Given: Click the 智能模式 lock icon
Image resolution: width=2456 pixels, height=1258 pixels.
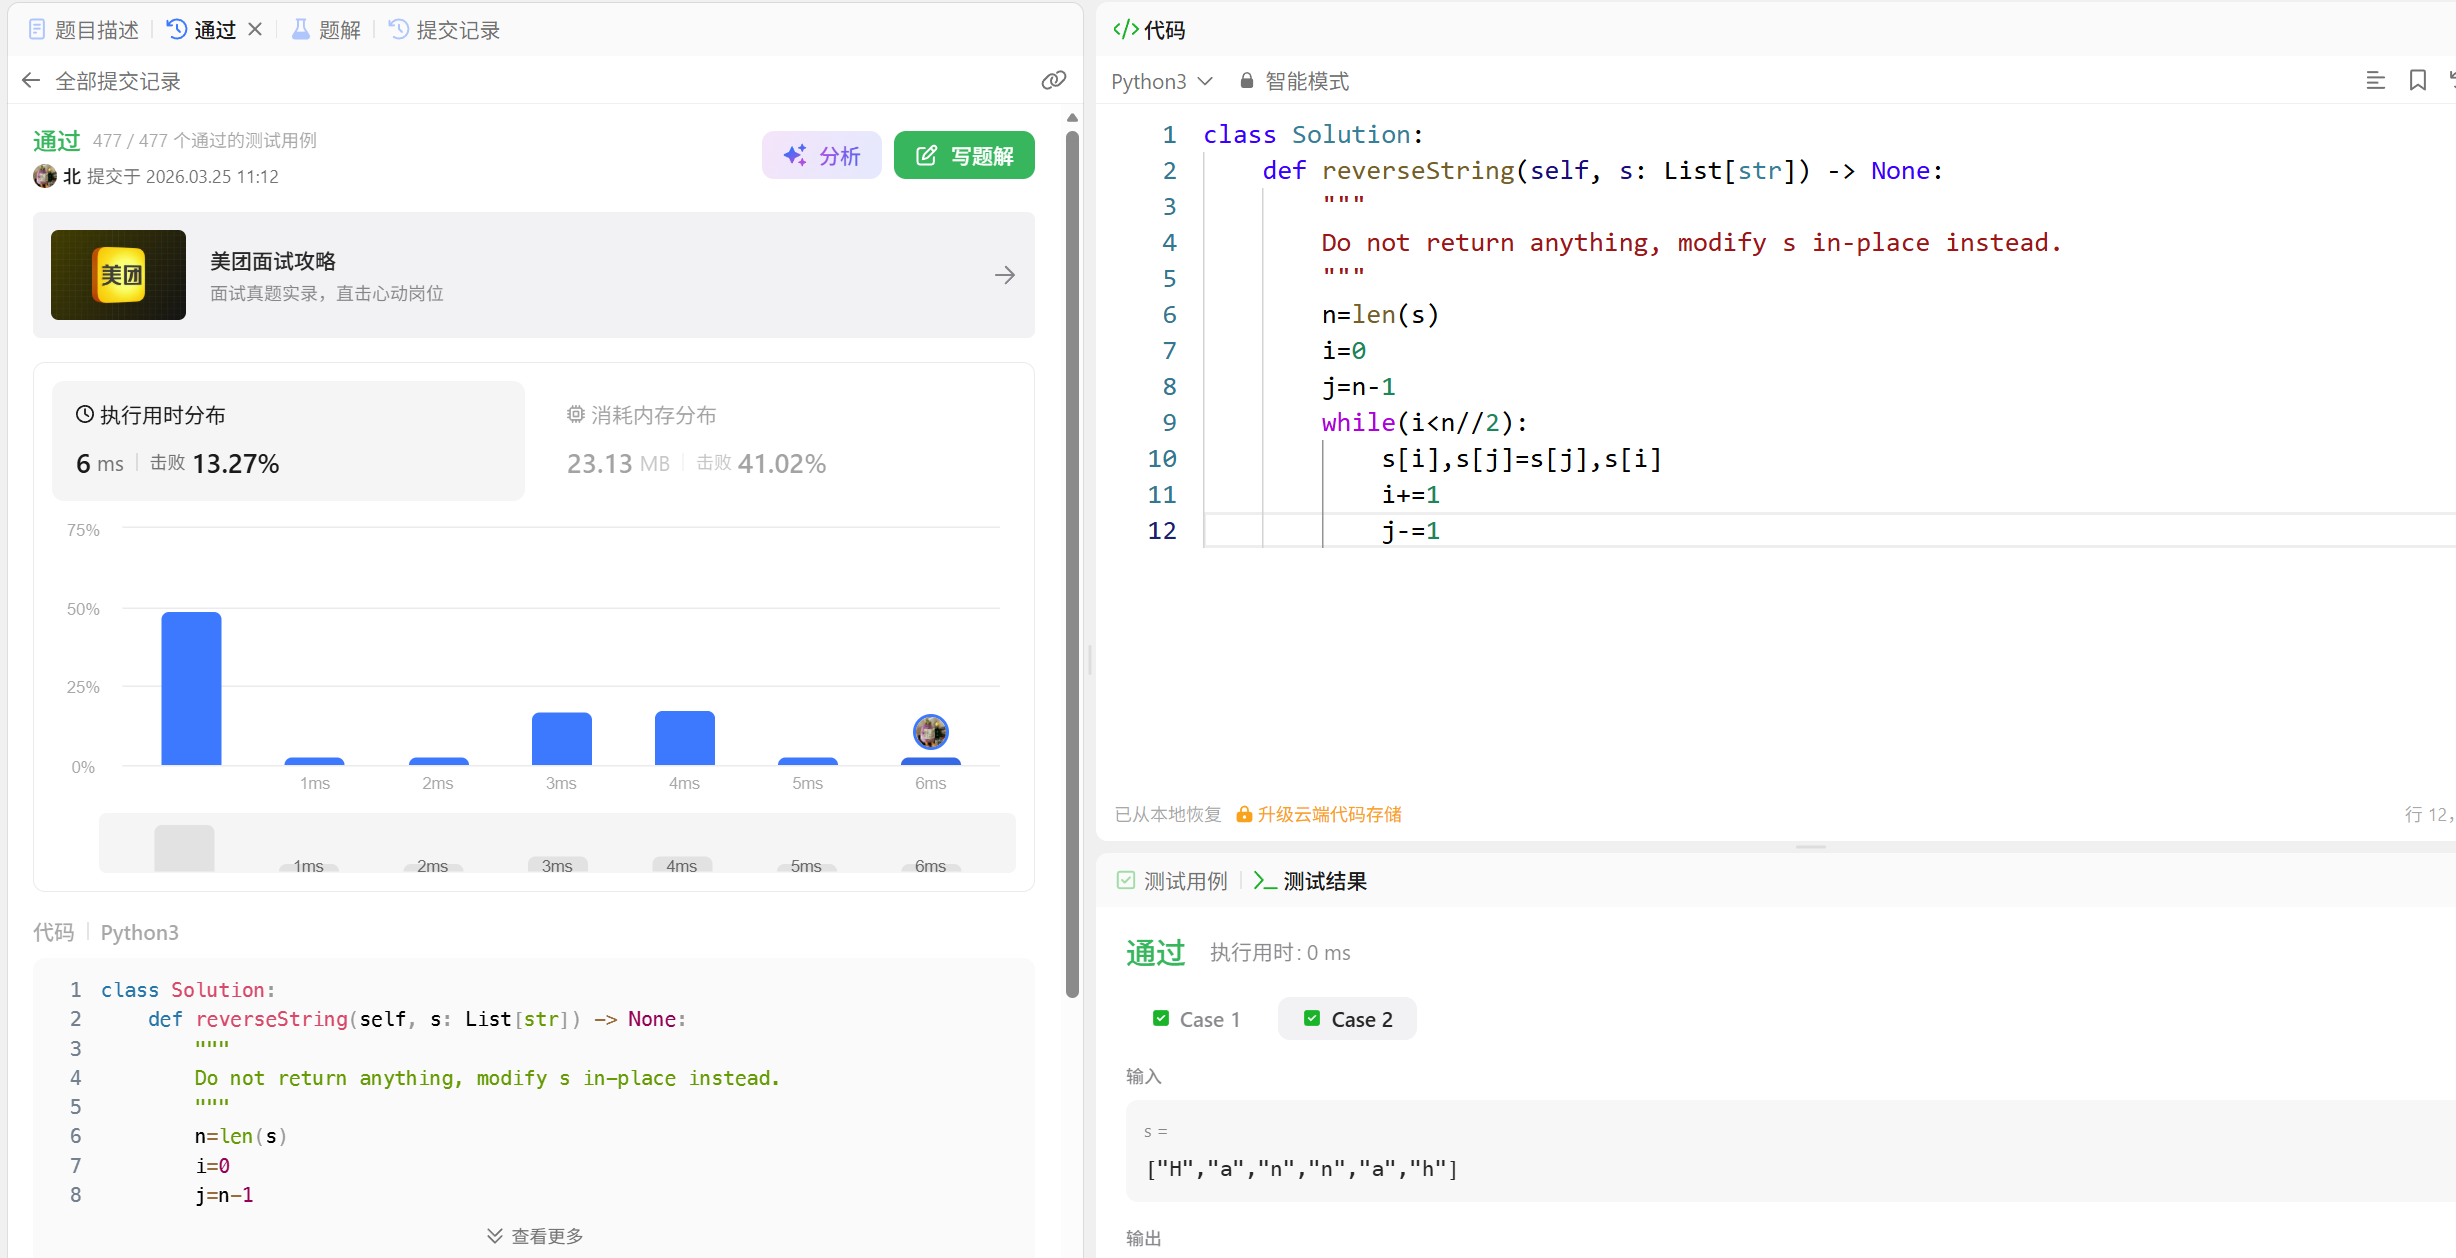Looking at the screenshot, I should tap(1246, 81).
